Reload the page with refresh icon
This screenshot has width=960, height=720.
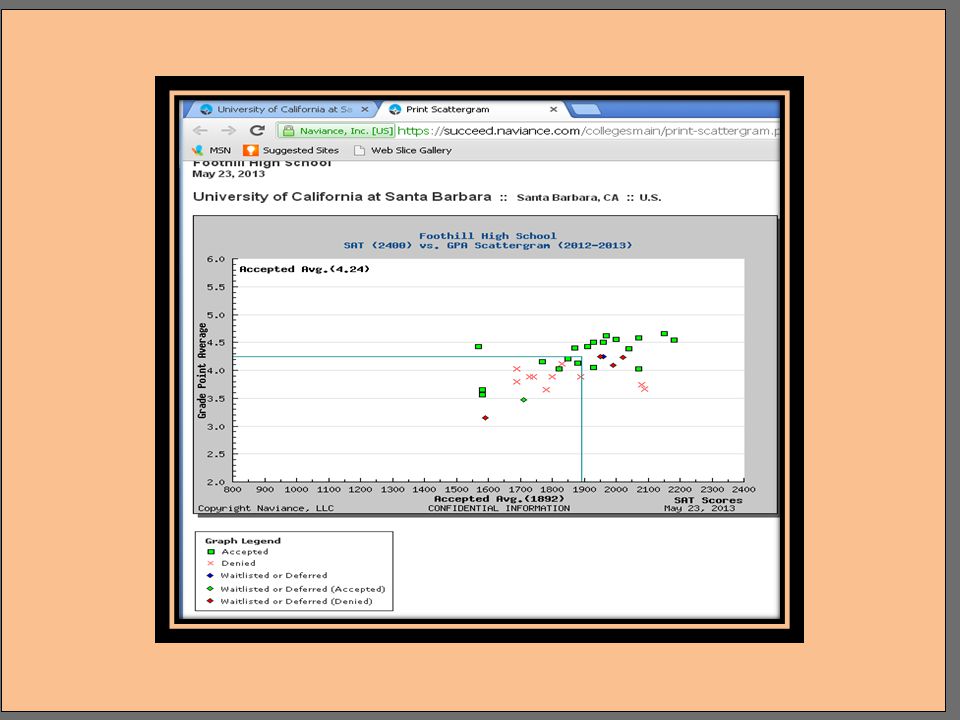[x=257, y=130]
